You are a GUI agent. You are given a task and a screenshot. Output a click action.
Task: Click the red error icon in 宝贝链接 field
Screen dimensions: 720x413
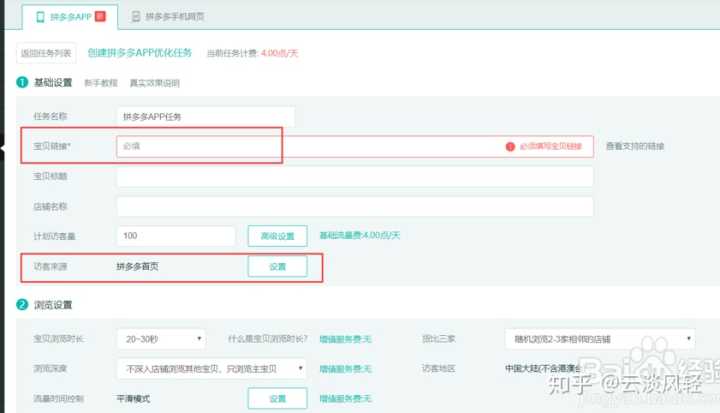[510, 146]
